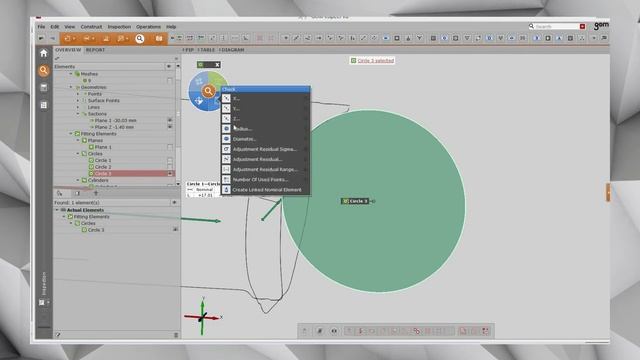Viewport: 640px width, 360px height.
Task: Go to the home workspace icon
Action: pyautogui.click(x=44, y=53)
